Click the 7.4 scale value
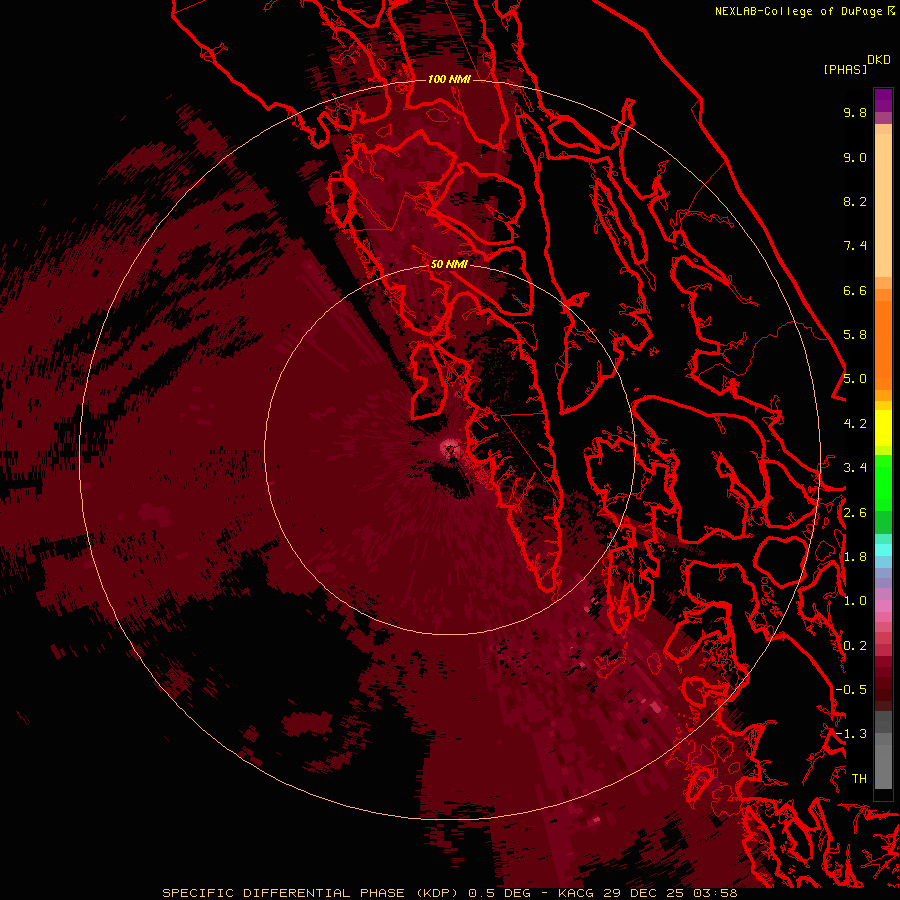 pos(855,246)
